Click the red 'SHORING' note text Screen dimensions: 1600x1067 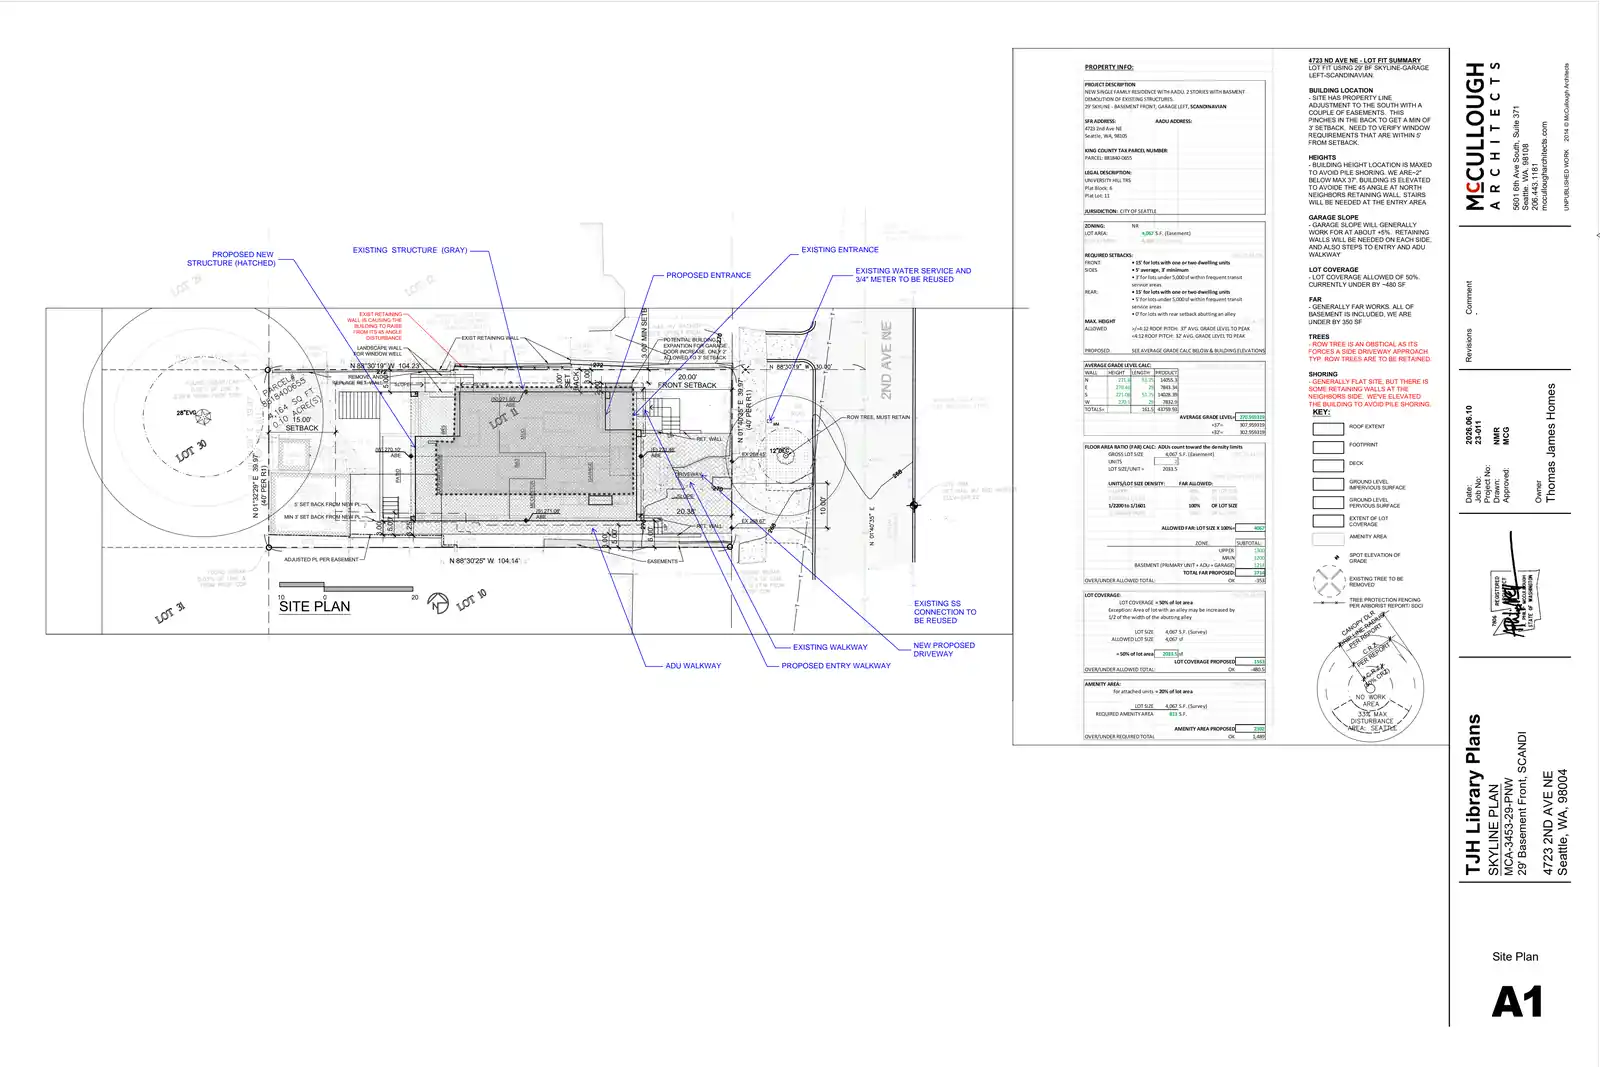tap(1370, 393)
